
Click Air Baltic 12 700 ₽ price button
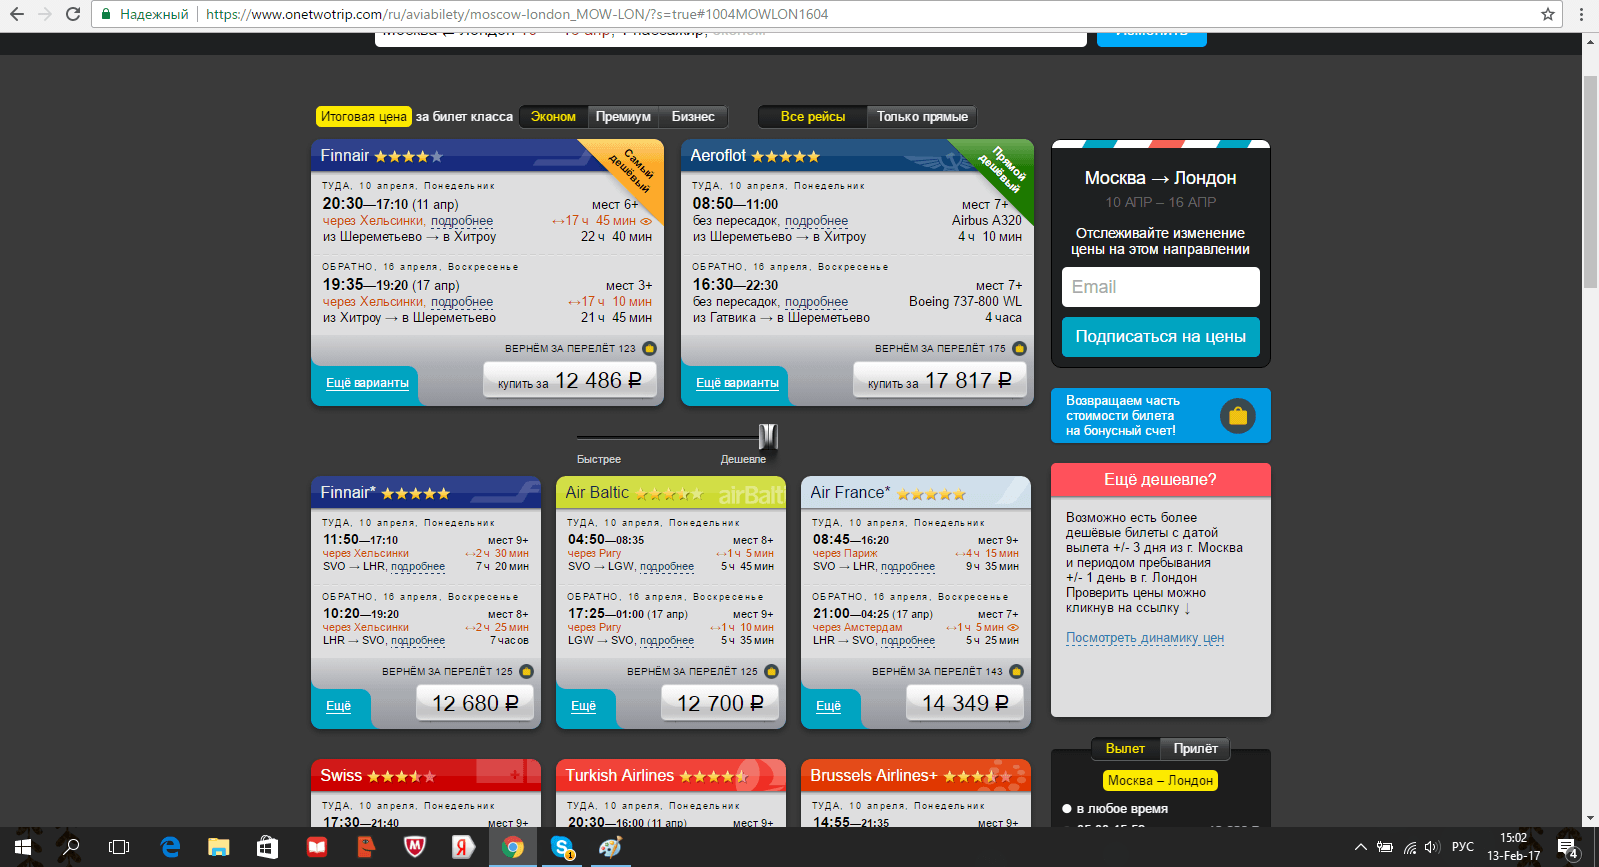coord(720,704)
